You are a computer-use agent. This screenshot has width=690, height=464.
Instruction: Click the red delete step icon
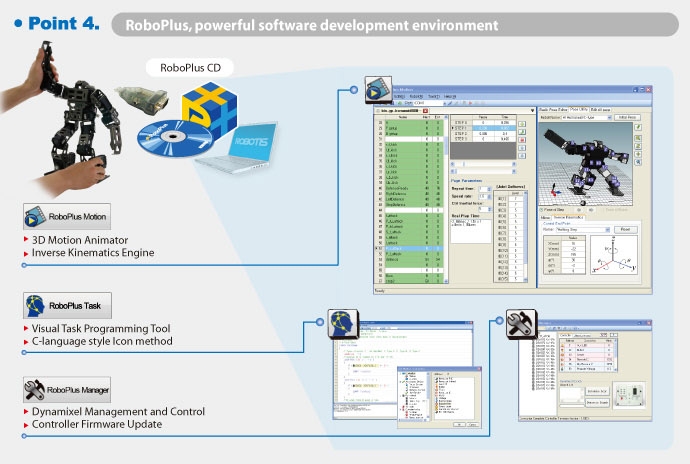[x=522, y=140]
